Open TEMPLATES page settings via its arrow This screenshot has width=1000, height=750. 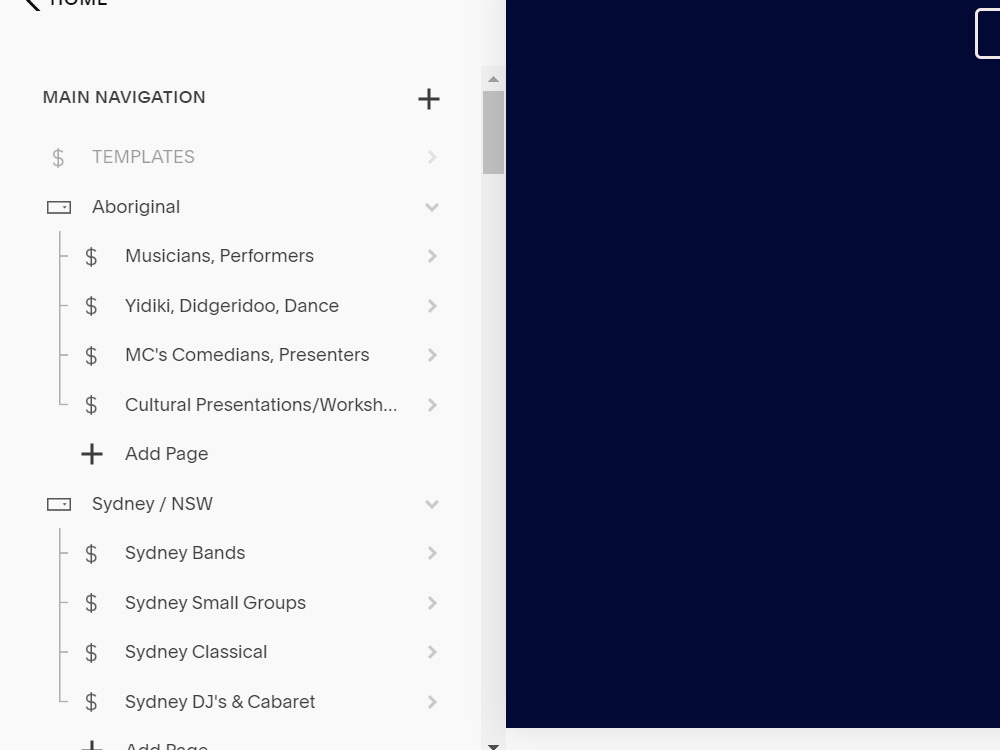pos(432,157)
